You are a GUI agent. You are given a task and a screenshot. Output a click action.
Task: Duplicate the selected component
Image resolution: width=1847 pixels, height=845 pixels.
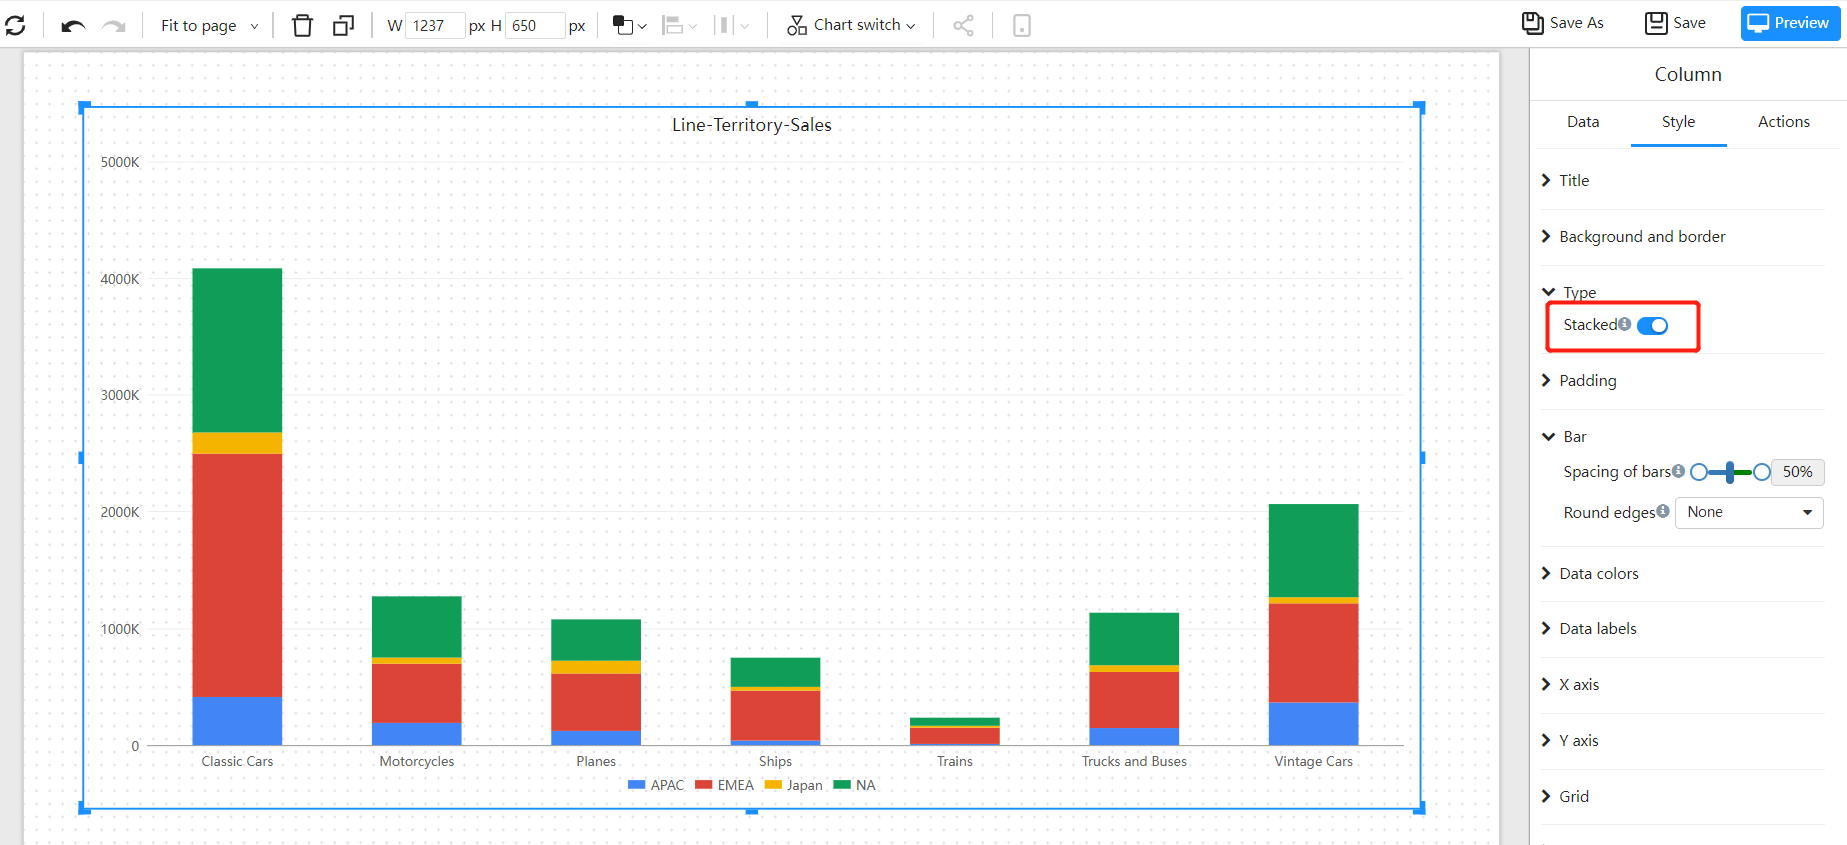coord(343,25)
